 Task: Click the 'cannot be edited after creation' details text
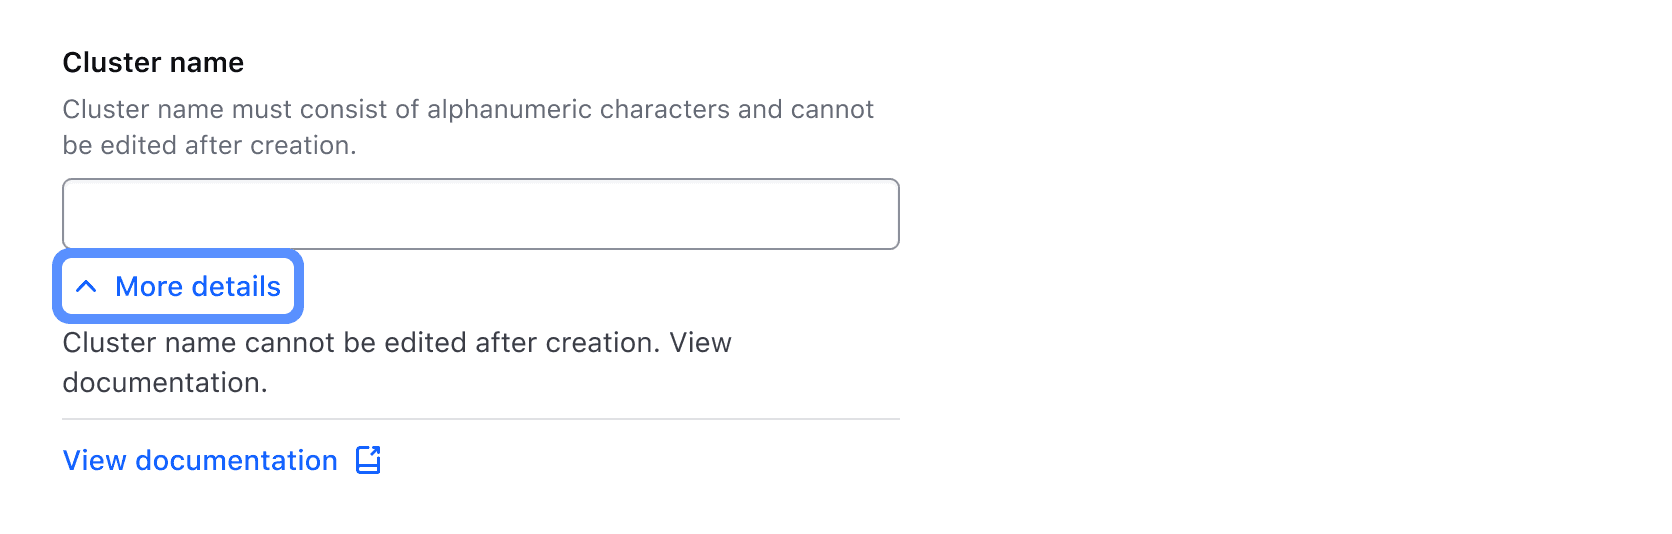[360, 343]
